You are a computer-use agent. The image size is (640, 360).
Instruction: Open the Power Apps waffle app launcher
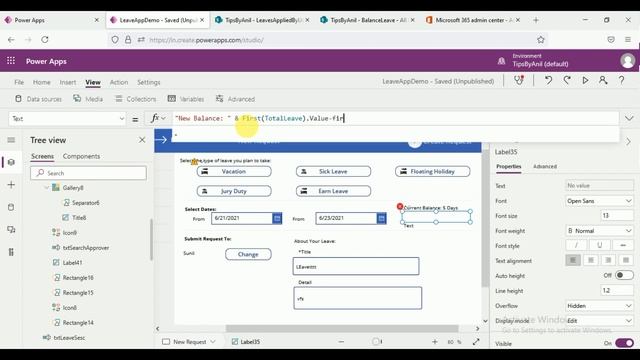click(11, 61)
